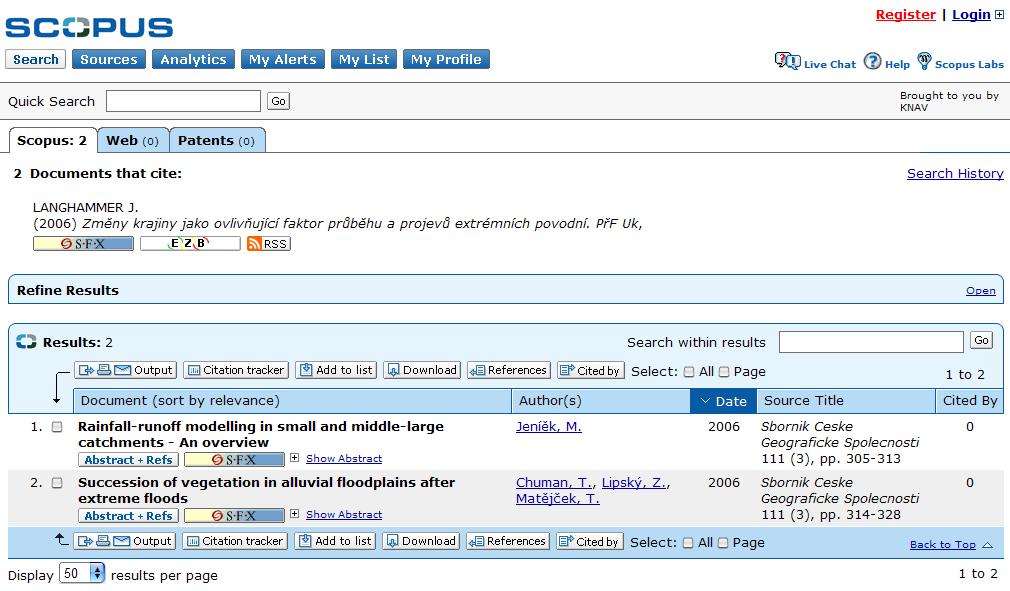
Task: Open the Help question mark icon
Action: (x=872, y=61)
